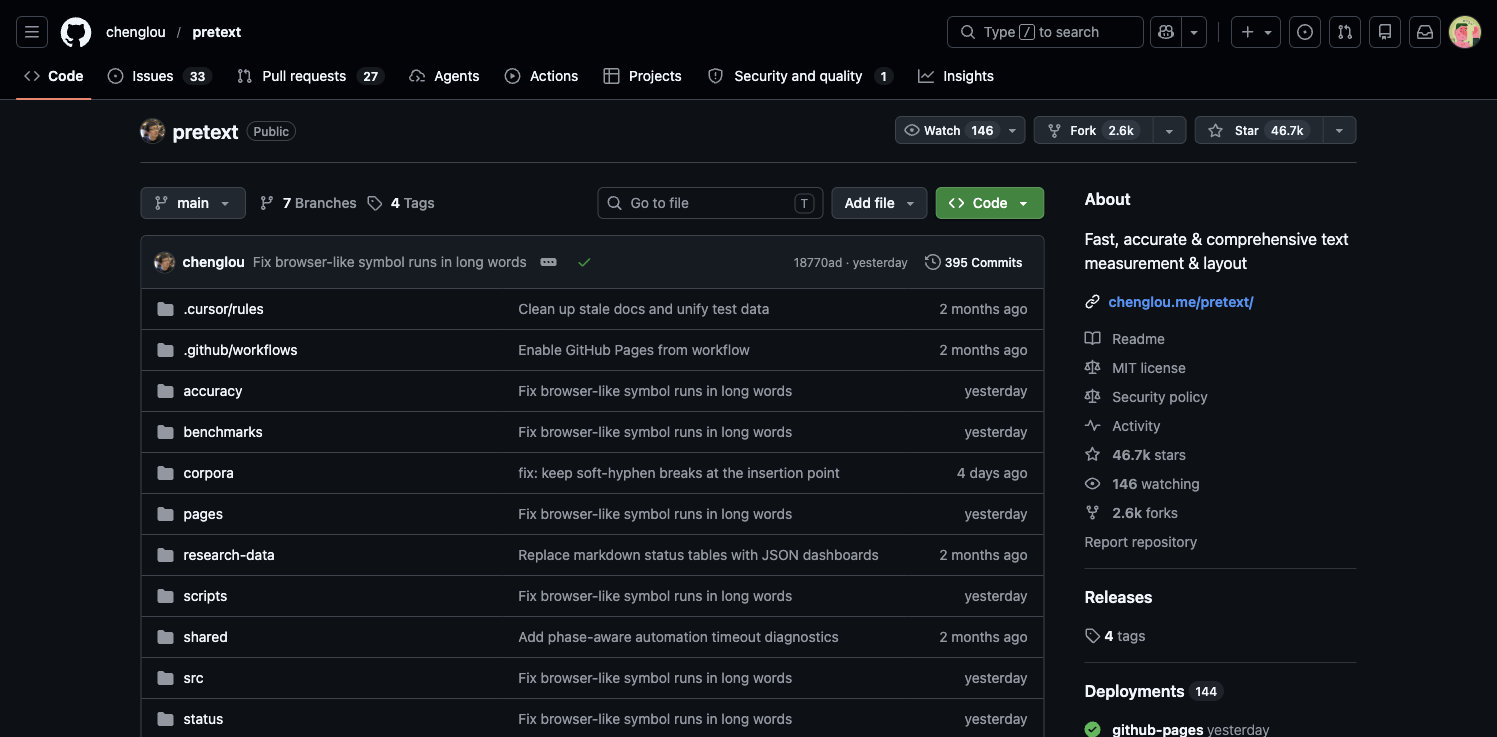Expand commit details ellipsis button

pos(548,262)
